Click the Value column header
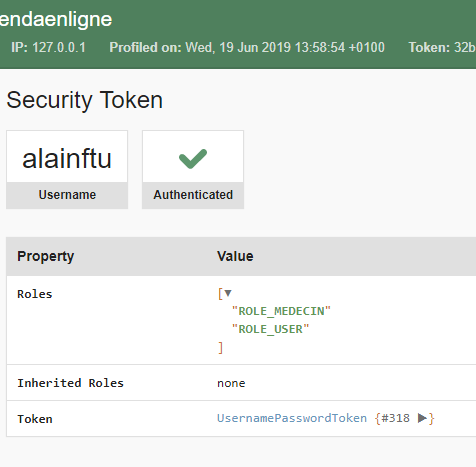Viewport: 476px width, 467px height. 235,256
